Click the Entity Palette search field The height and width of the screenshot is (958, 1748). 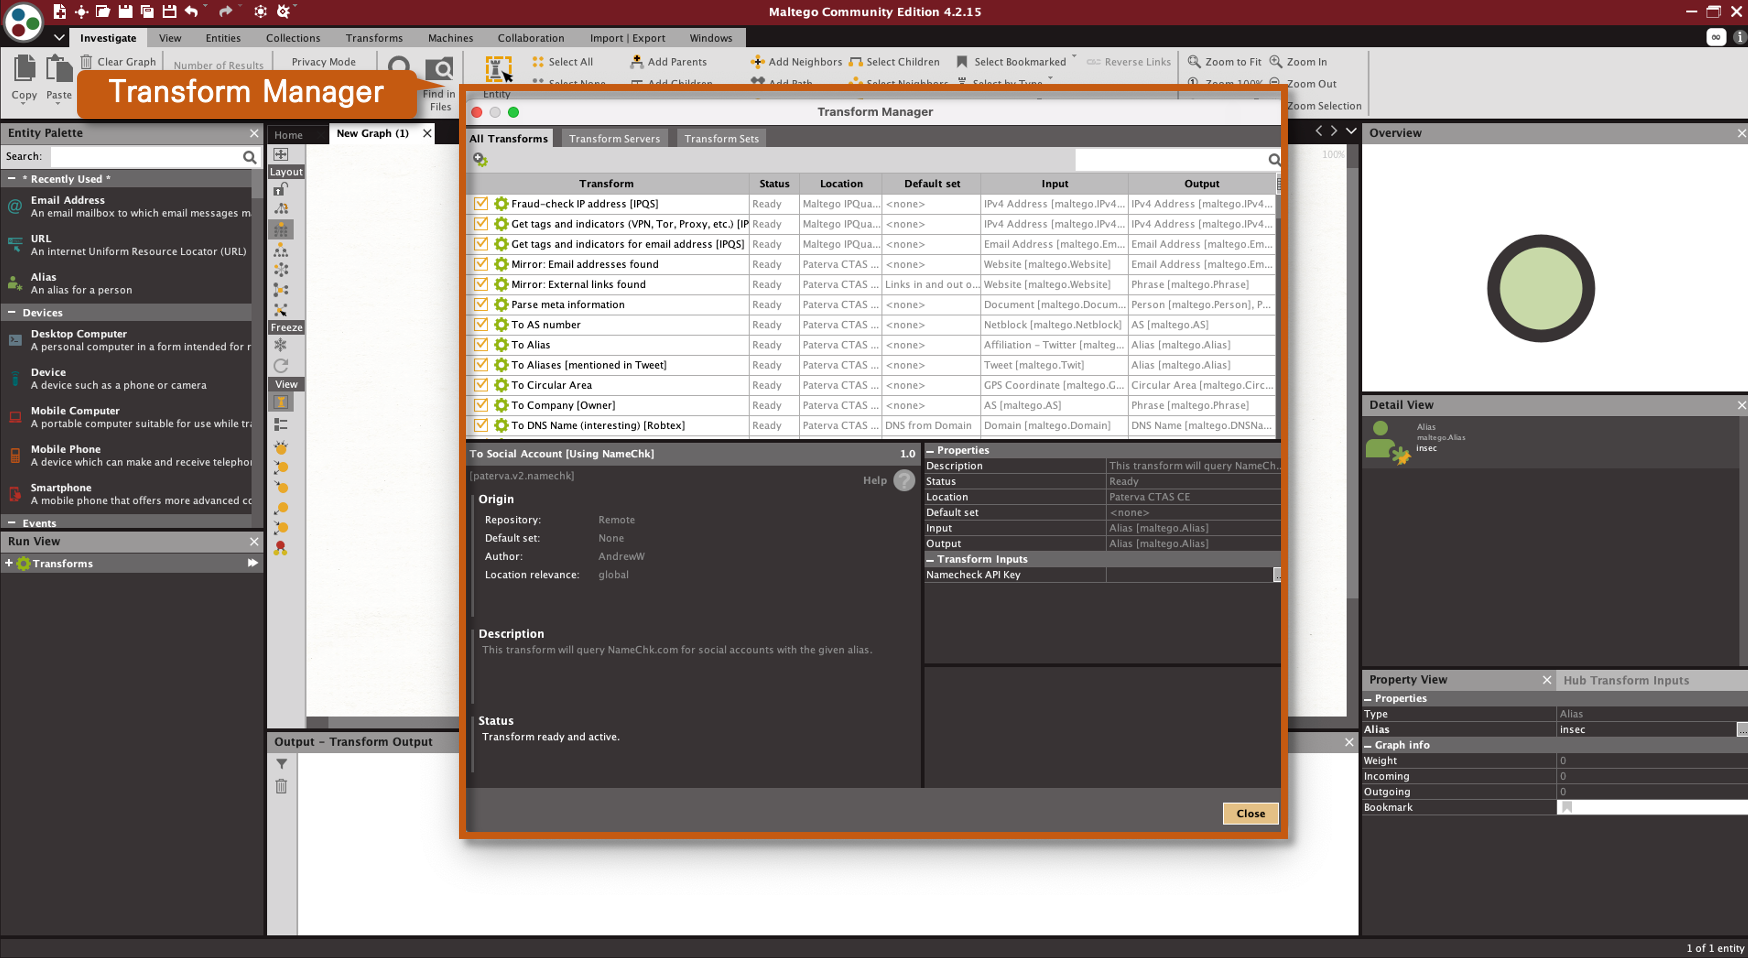coord(146,157)
